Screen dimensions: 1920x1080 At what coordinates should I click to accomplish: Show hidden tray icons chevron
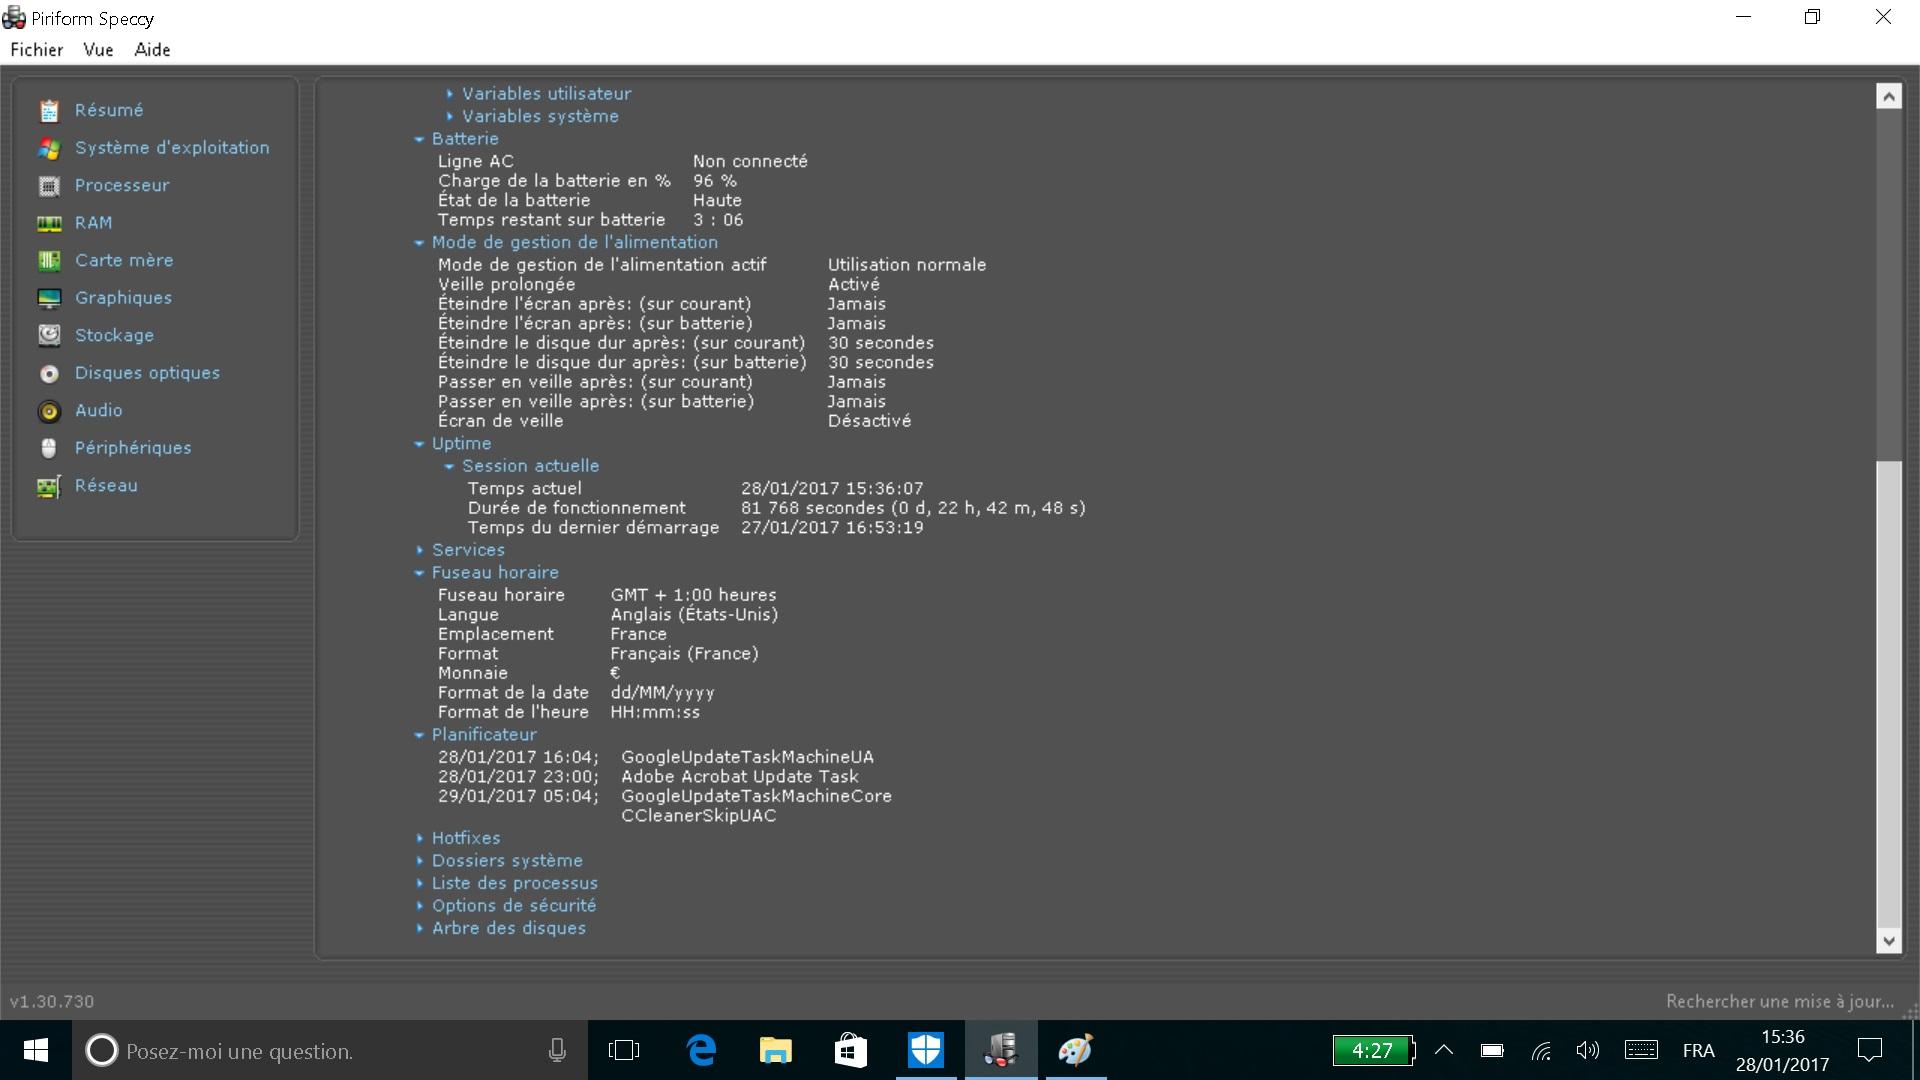[x=1444, y=1050]
